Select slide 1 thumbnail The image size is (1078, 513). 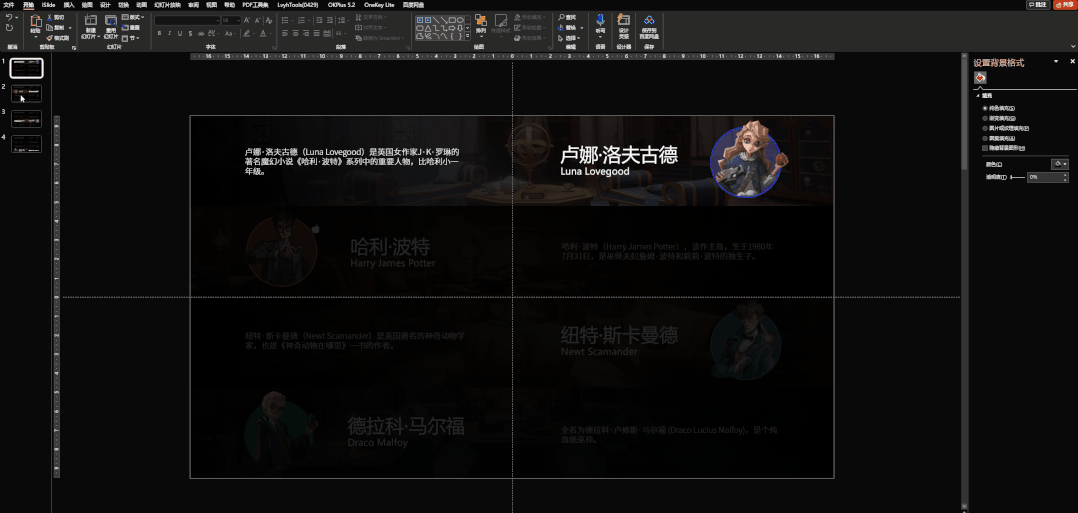pos(26,68)
